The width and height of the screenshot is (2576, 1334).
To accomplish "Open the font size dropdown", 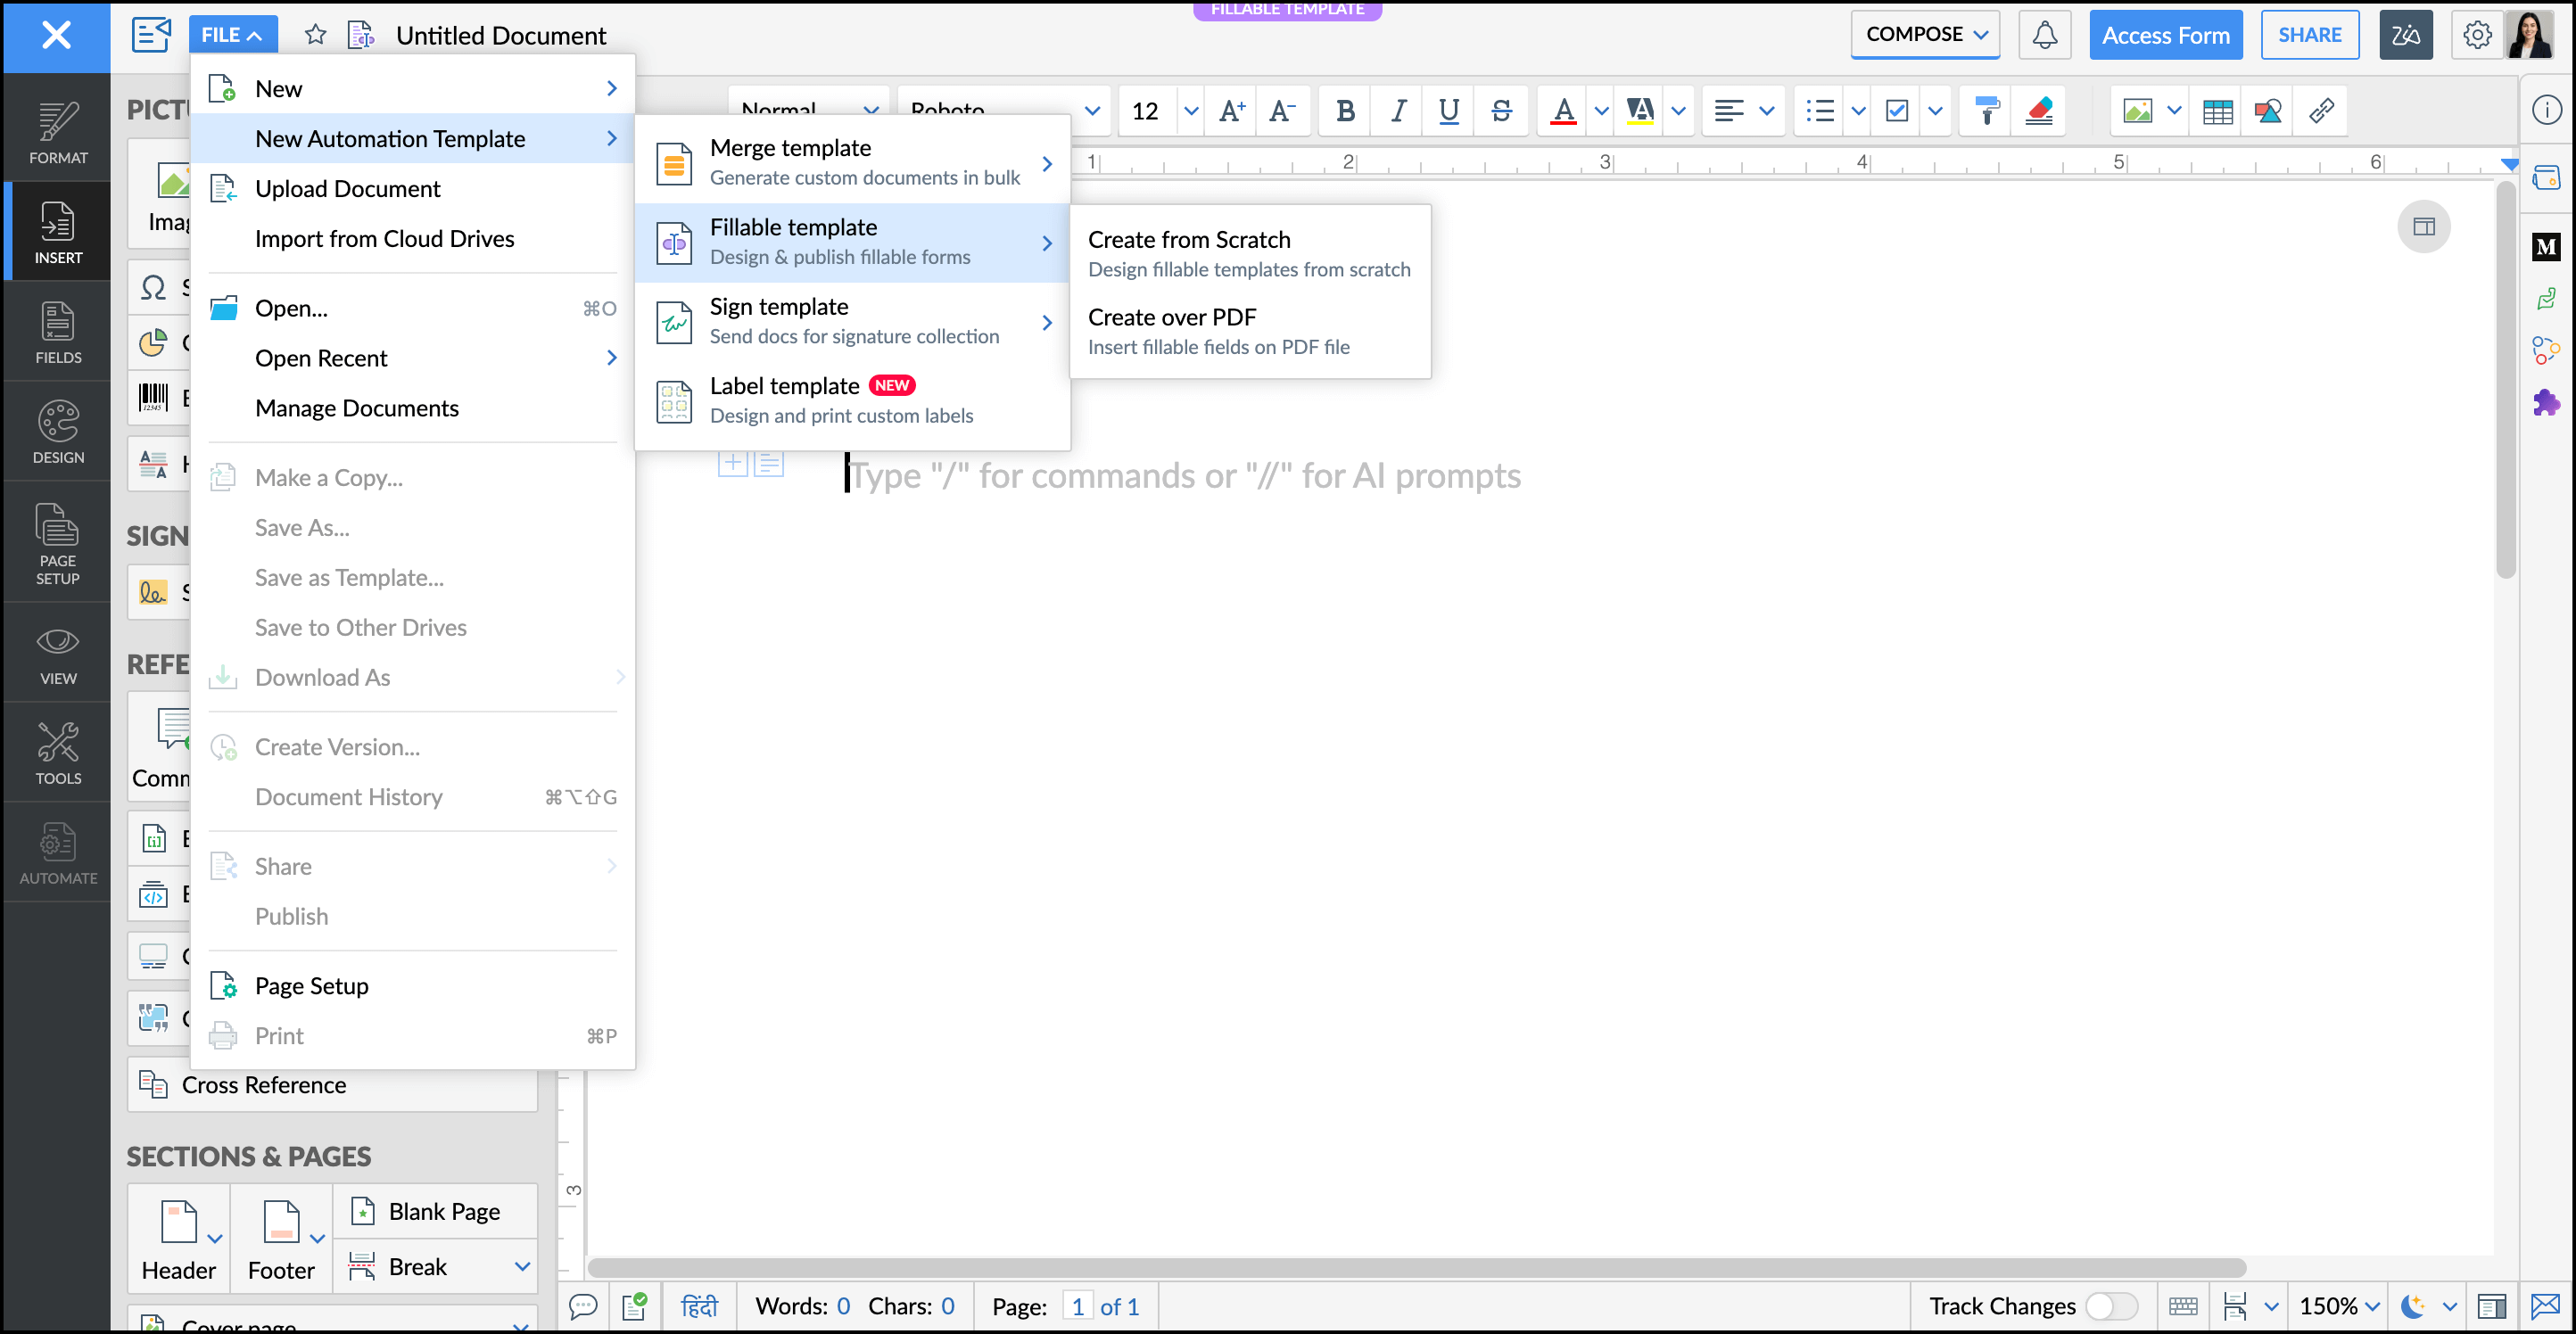I will point(1190,111).
